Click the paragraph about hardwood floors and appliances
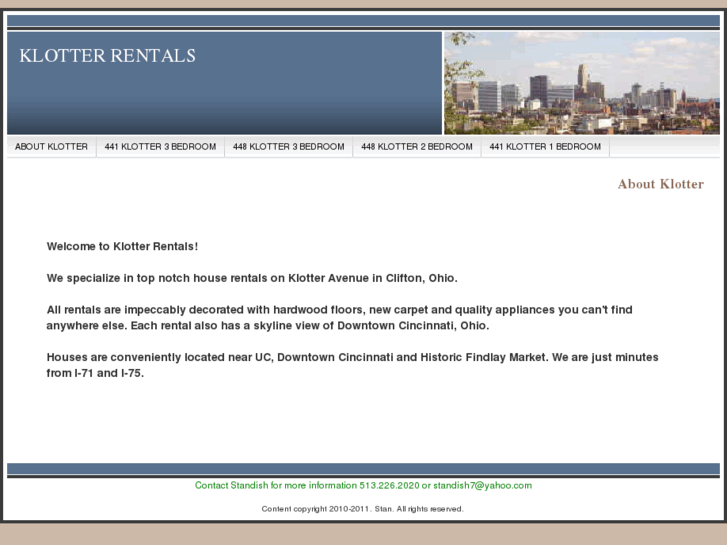 click(x=339, y=317)
